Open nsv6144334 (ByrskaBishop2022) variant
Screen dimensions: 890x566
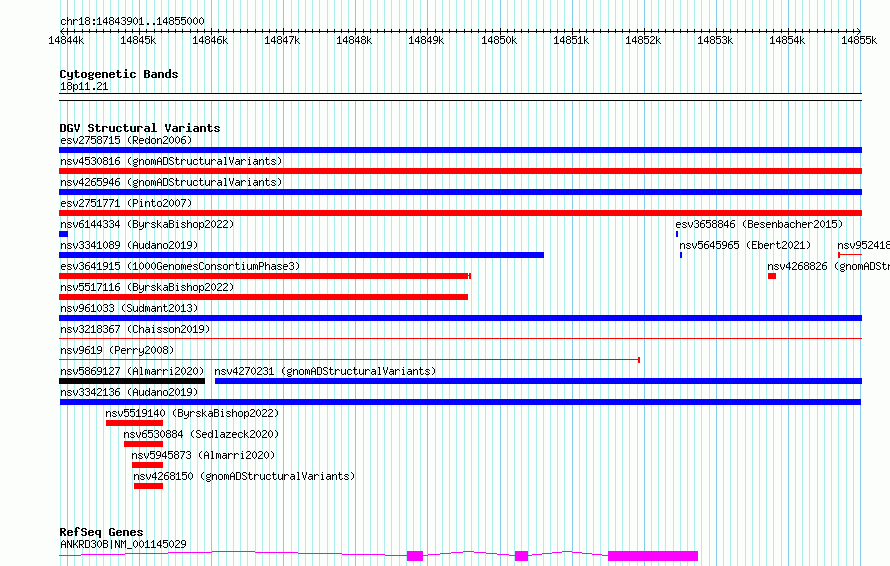click(x=147, y=224)
